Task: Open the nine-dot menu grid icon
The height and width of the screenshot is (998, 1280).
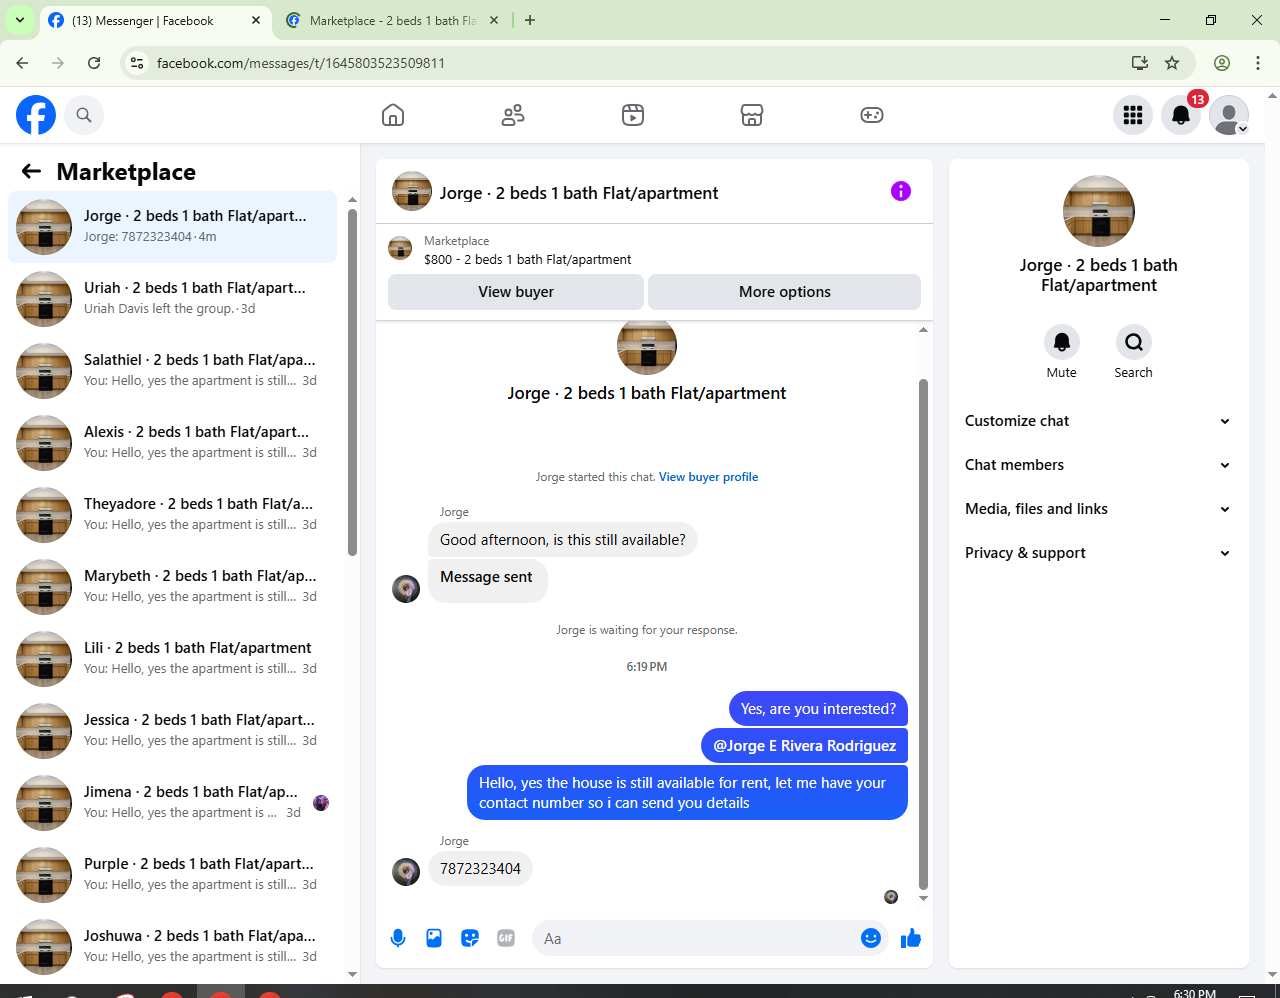Action: [x=1133, y=115]
